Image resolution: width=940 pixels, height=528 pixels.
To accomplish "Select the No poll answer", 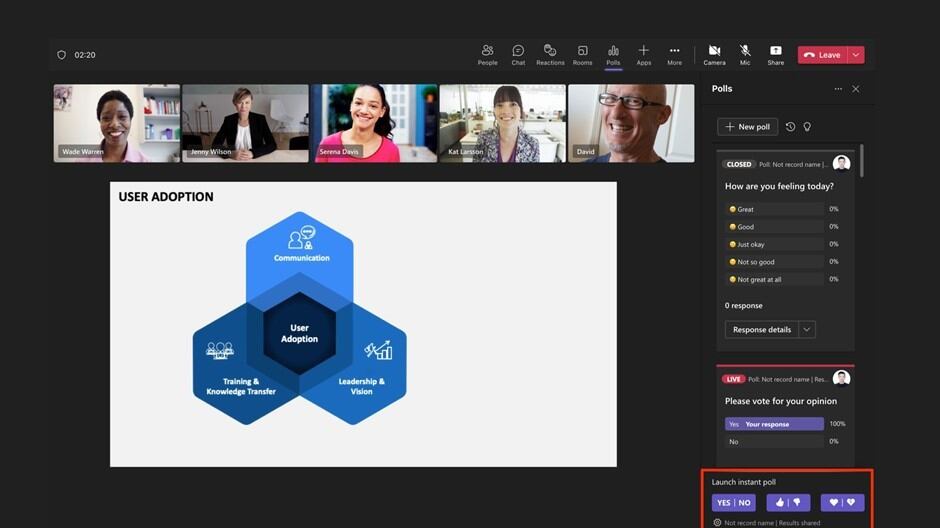I will pos(774,441).
